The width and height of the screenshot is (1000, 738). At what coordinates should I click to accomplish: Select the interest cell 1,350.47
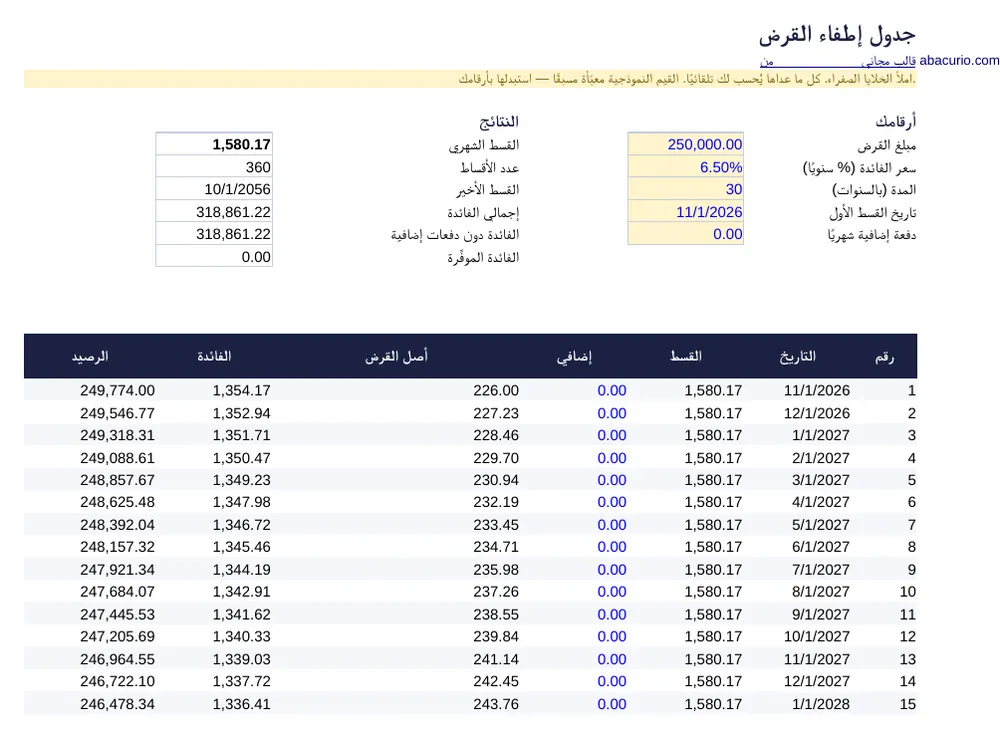[x=242, y=458]
